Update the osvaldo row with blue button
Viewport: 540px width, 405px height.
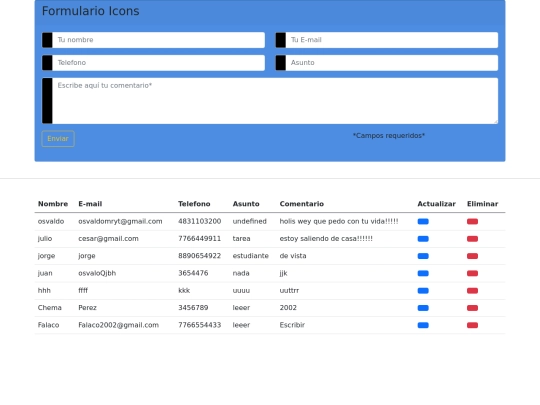coord(423,221)
